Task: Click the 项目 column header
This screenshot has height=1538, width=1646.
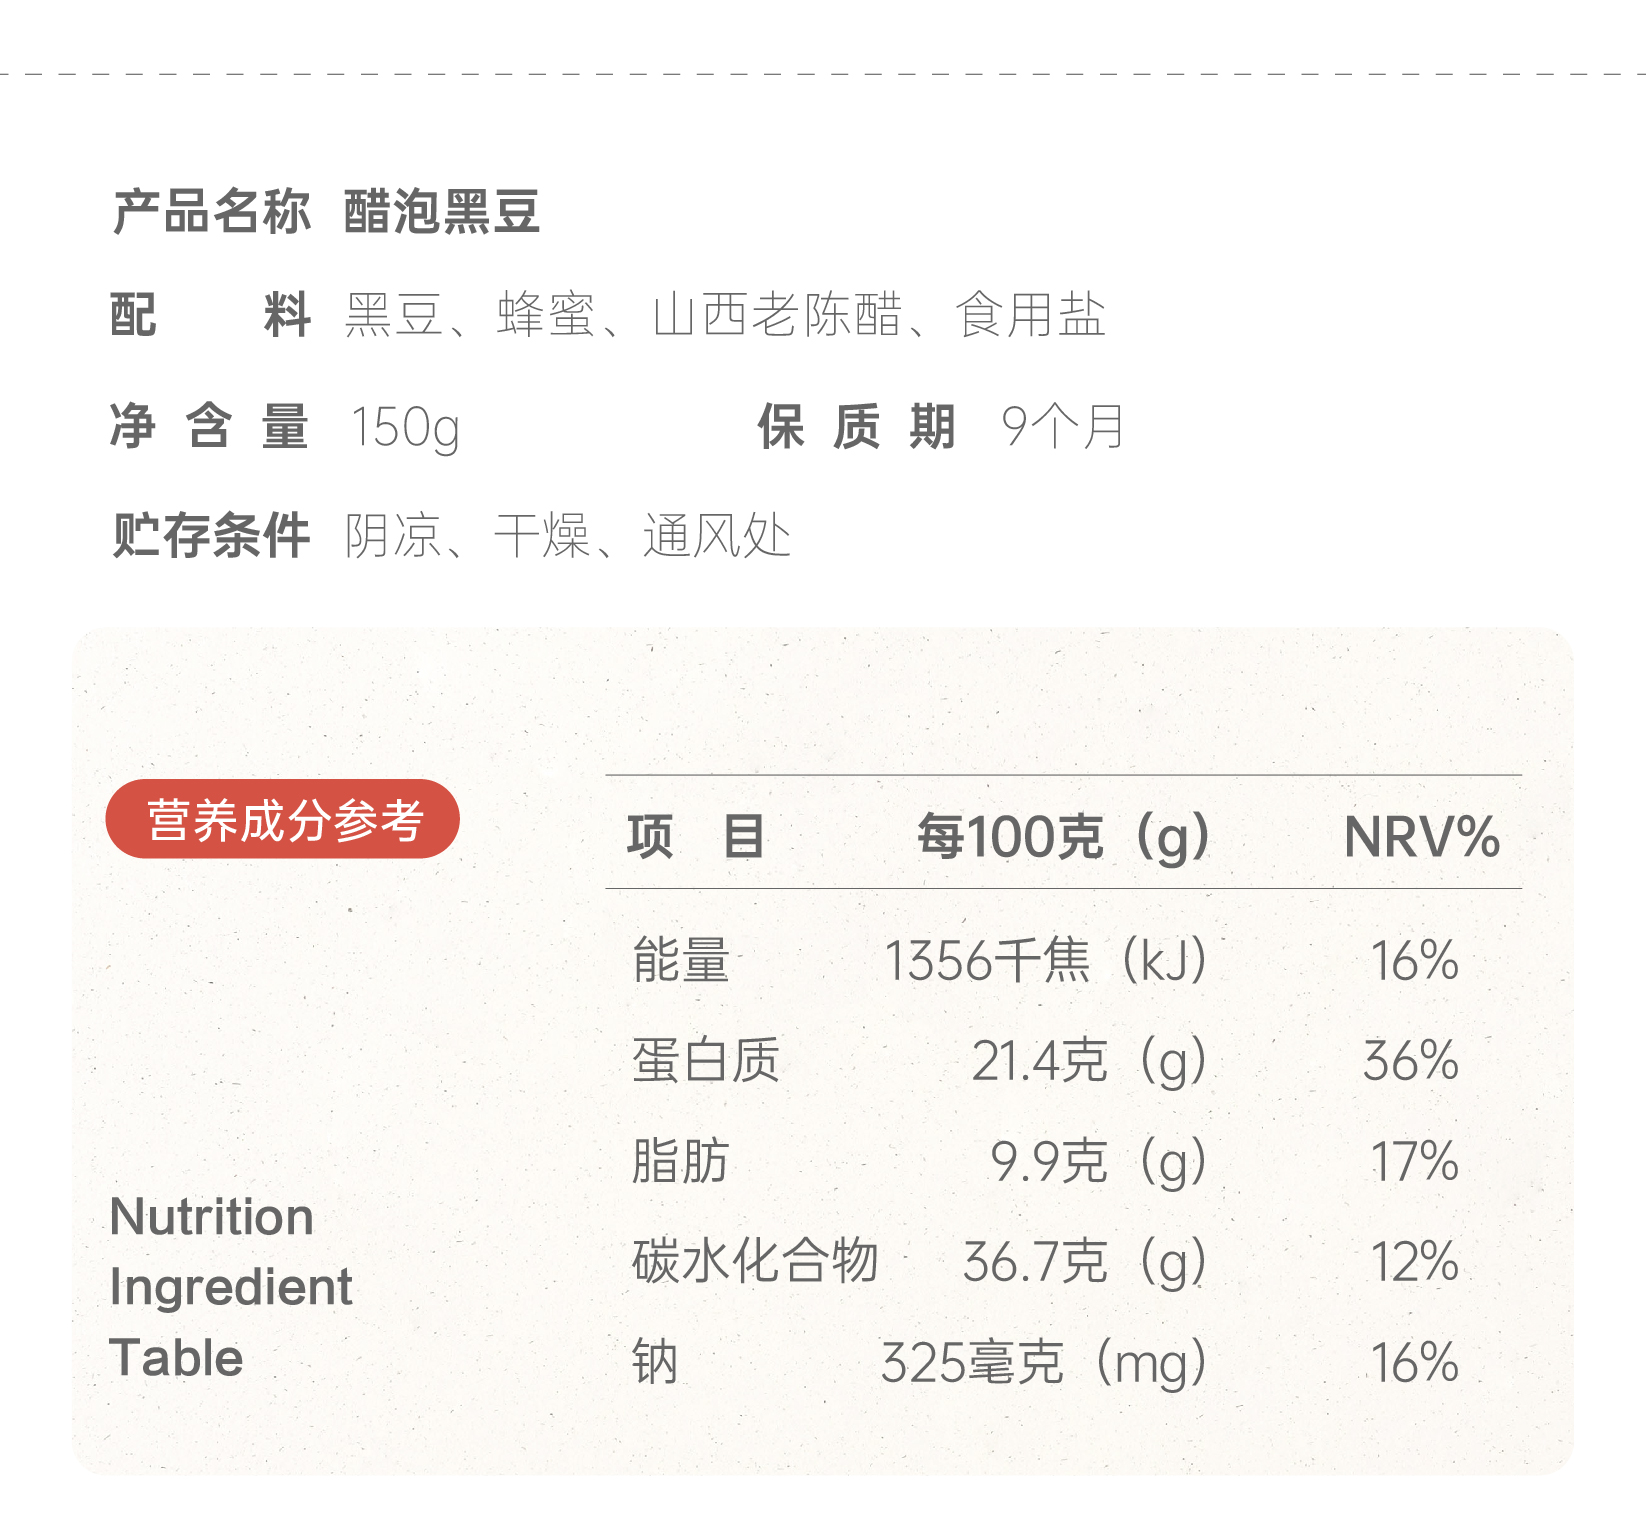Action: [696, 836]
